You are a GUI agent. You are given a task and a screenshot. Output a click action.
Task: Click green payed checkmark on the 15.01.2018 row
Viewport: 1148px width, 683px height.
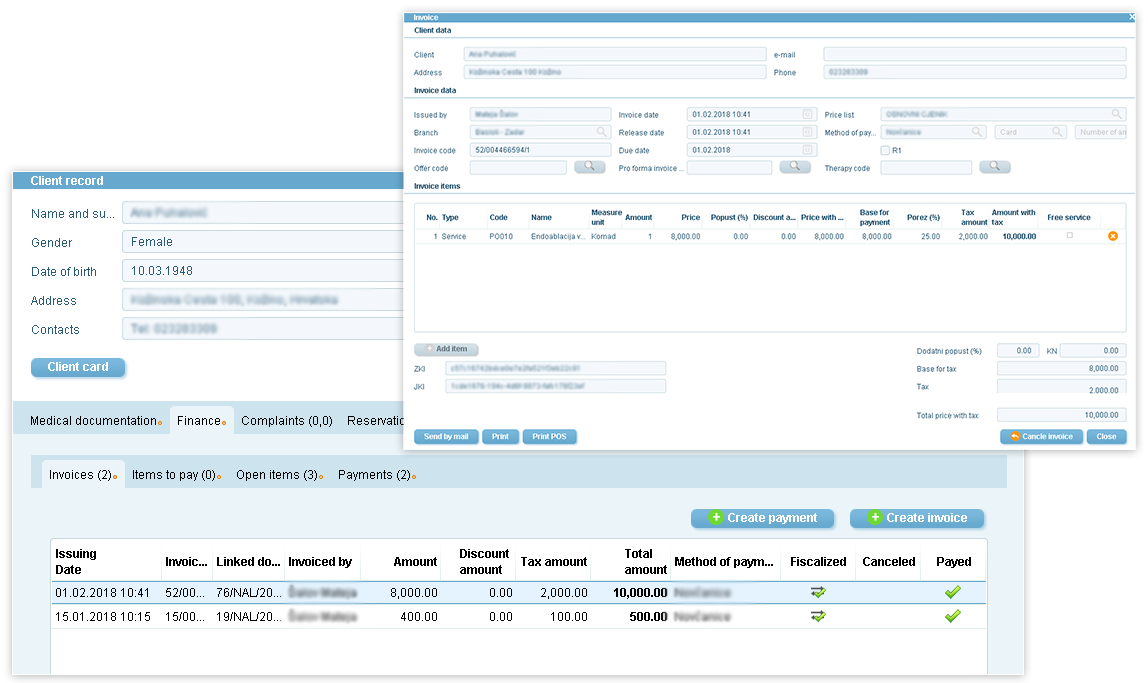pos(952,616)
